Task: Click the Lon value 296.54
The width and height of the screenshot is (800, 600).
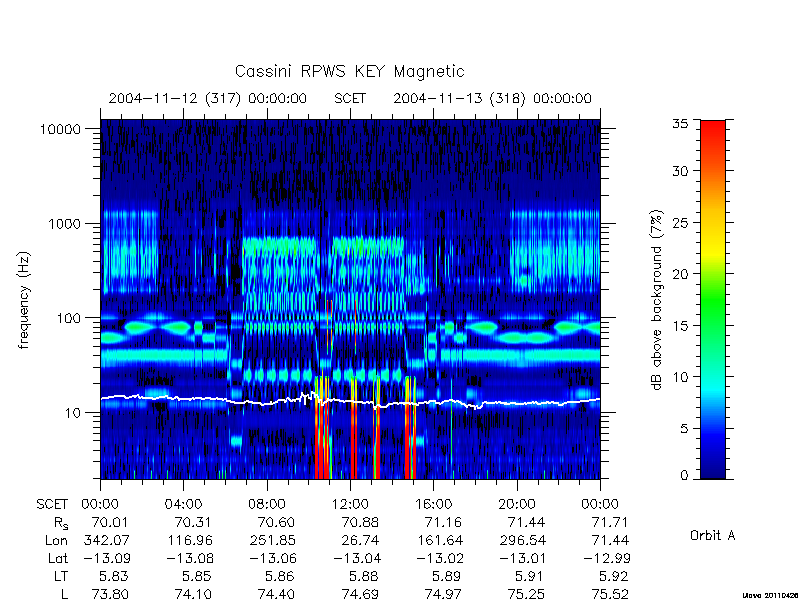Action: tap(523, 540)
